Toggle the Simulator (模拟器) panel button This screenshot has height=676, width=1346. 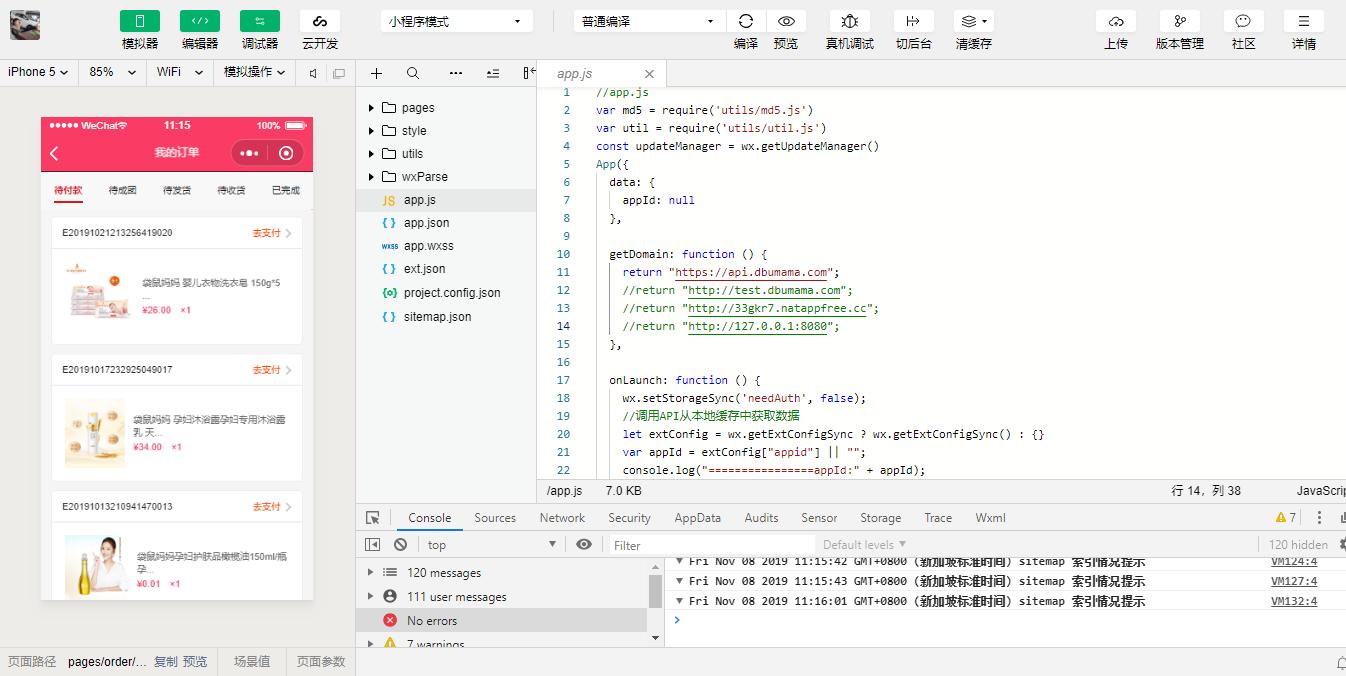click(140, 21)
